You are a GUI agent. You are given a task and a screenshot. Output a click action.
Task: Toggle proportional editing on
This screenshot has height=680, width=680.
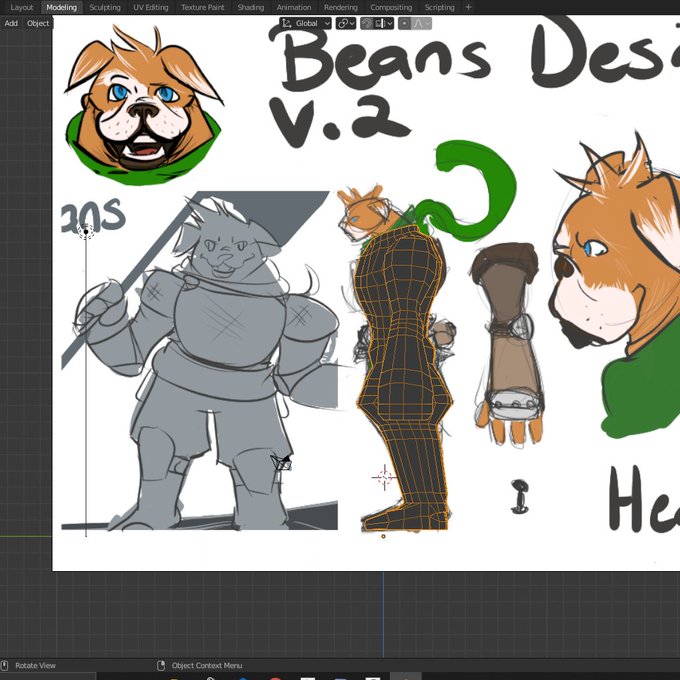[x=404, y=23]
